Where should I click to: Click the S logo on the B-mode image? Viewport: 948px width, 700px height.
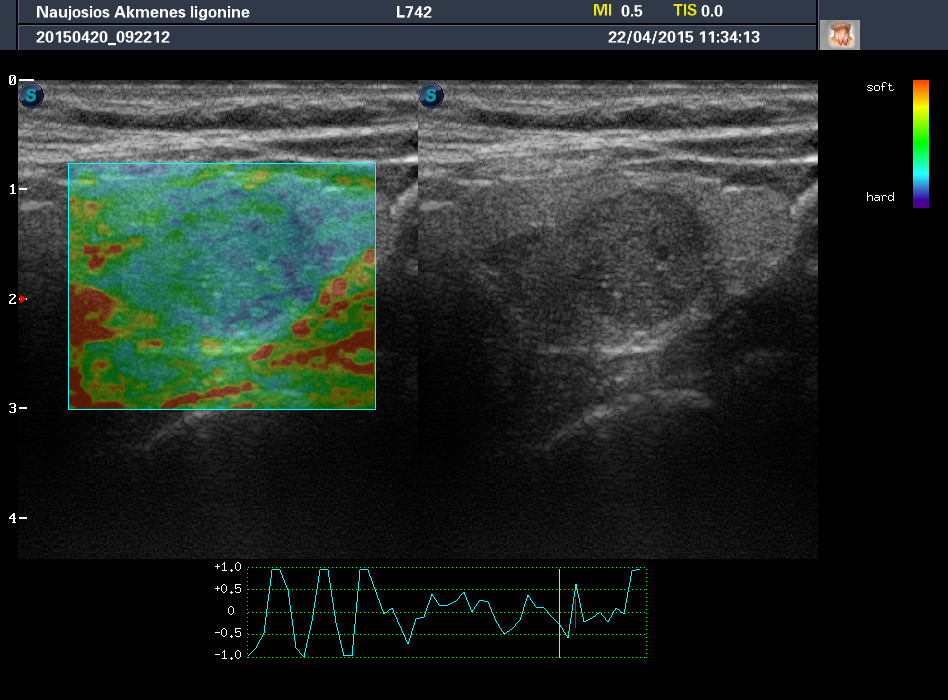coord(431,96)
